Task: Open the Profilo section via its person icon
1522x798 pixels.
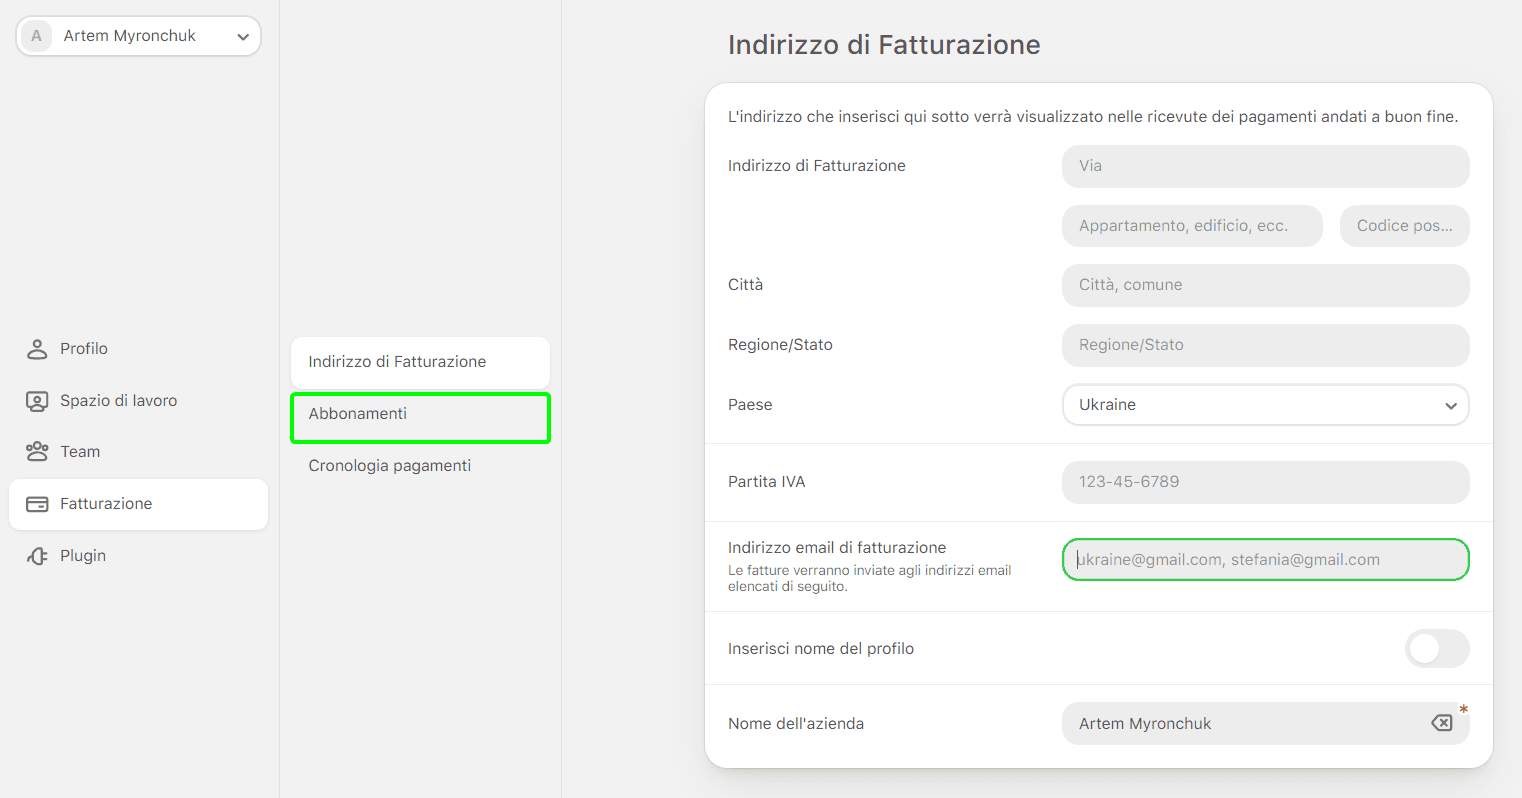Action: click(x=37, y=348)
